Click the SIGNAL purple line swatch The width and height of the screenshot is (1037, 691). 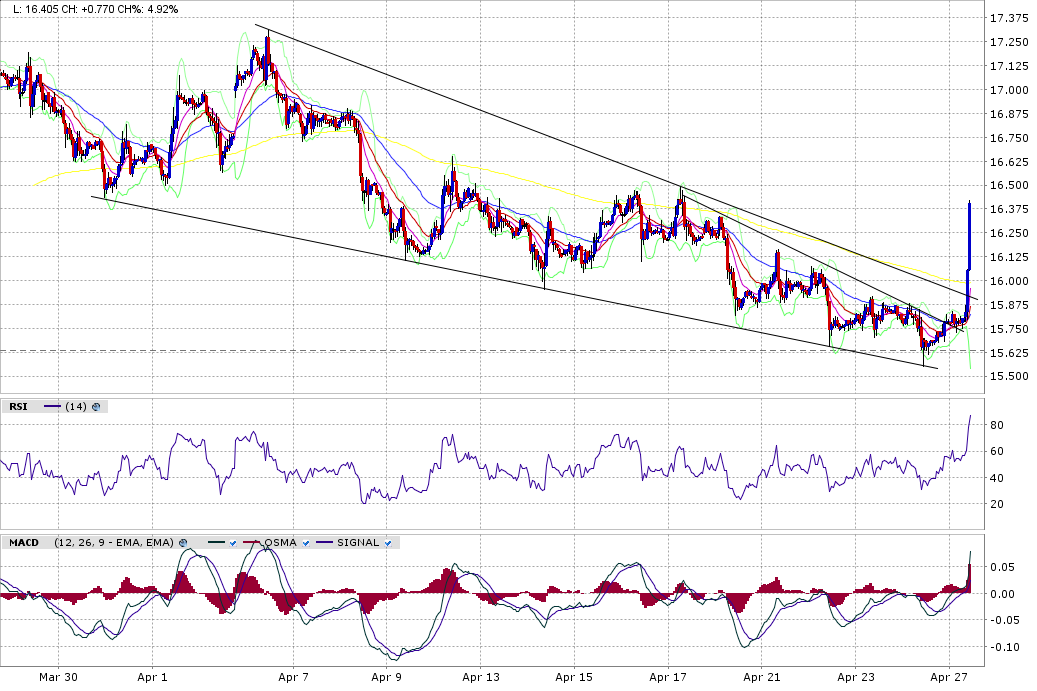[x=325, y=543]
